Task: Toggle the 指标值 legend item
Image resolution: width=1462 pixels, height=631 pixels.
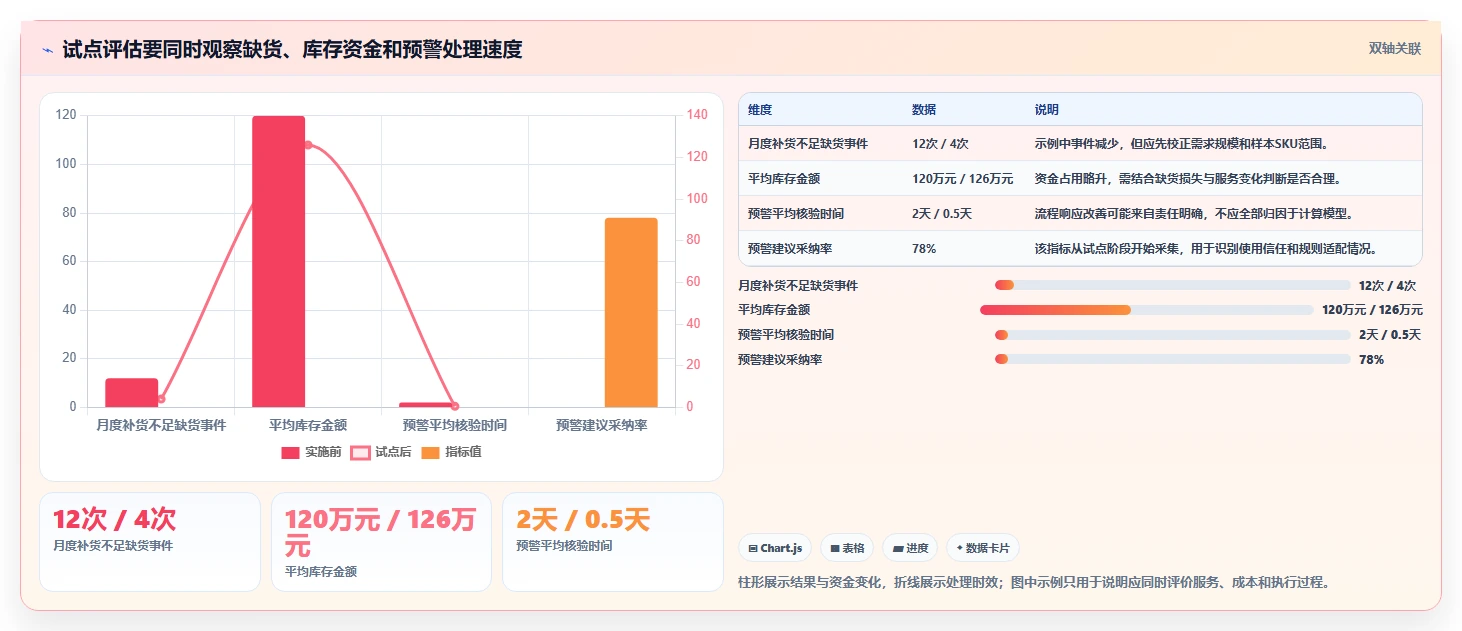Action: coord(451,452)
